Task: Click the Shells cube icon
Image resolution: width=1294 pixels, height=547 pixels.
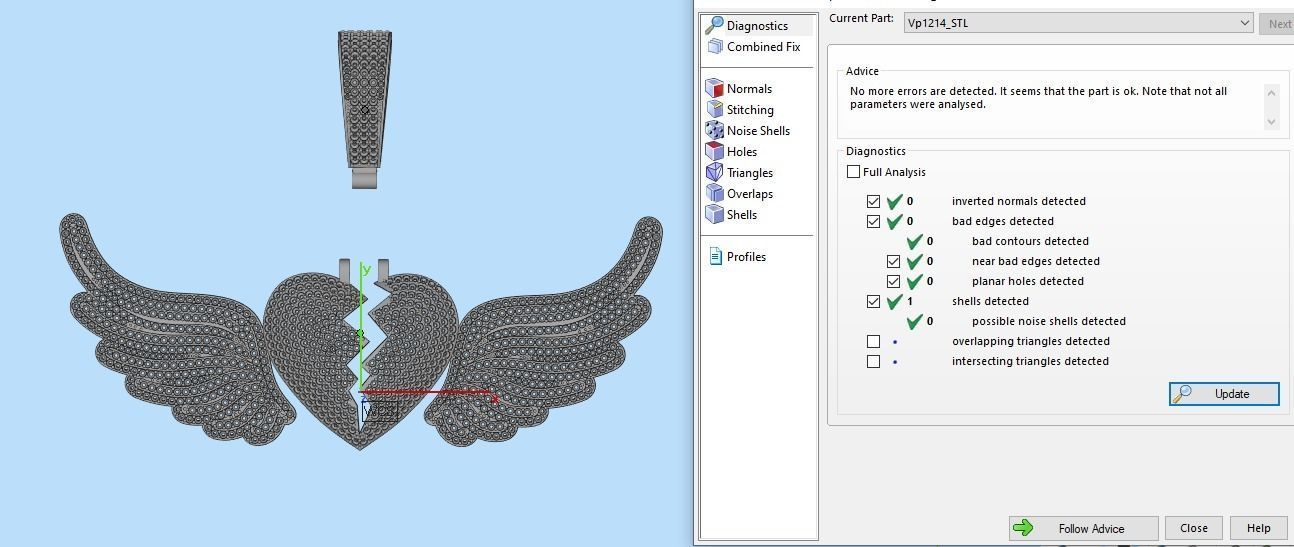Action: [x=714, y=214]
